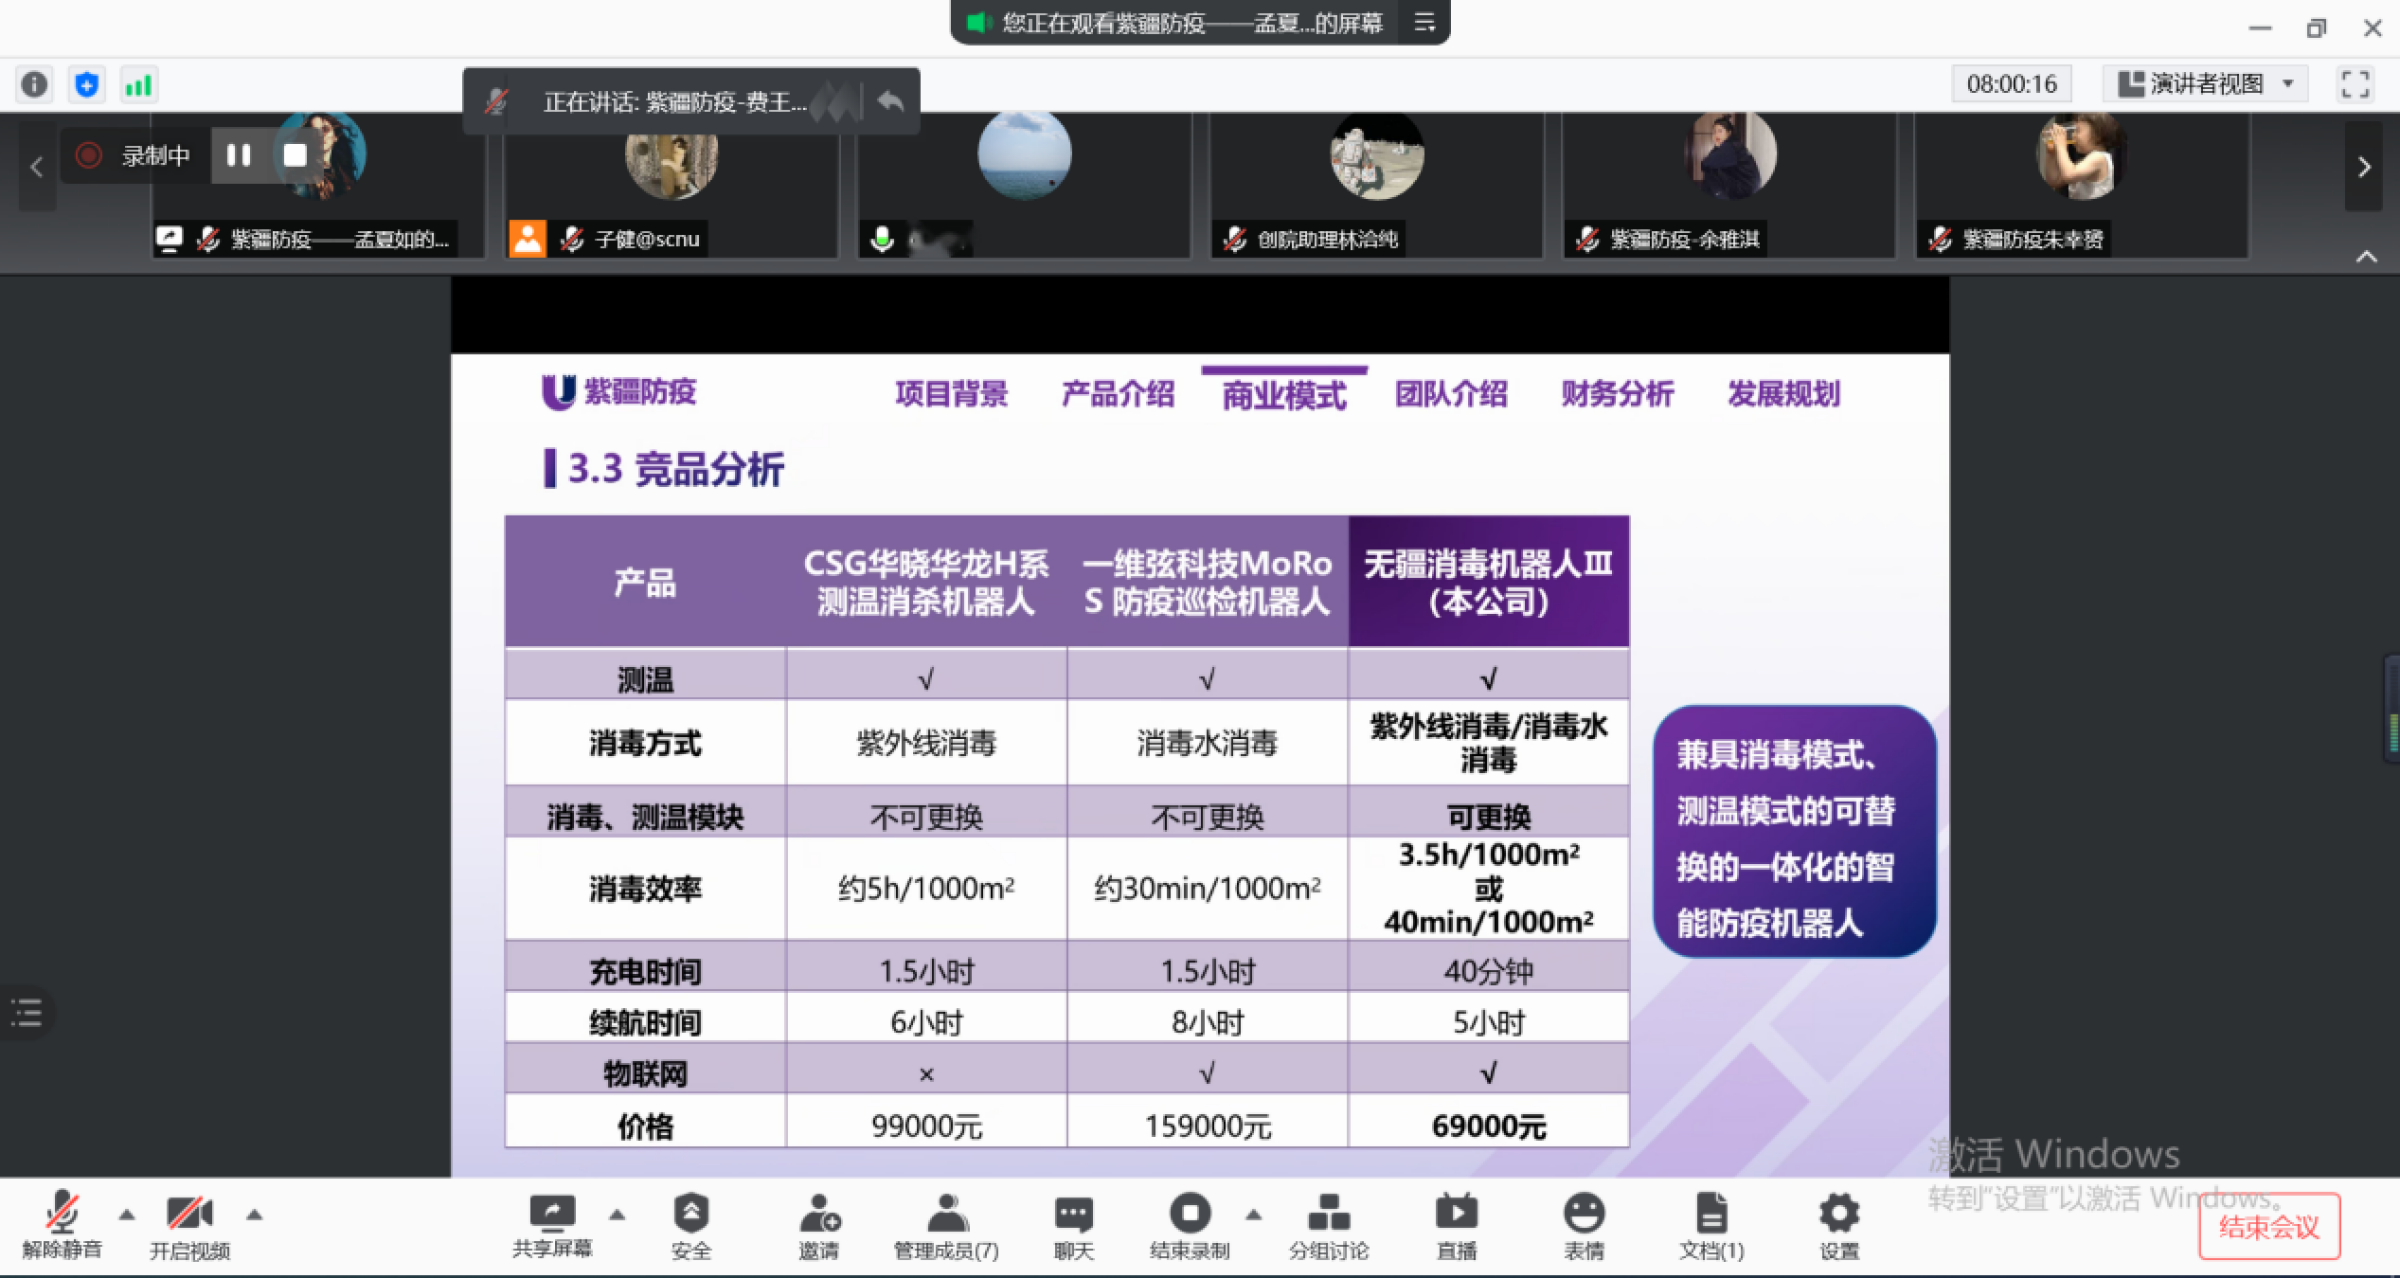Check the network signal bars icon
Viewport: 2400px width, 1278px height.
click(138, 84)
